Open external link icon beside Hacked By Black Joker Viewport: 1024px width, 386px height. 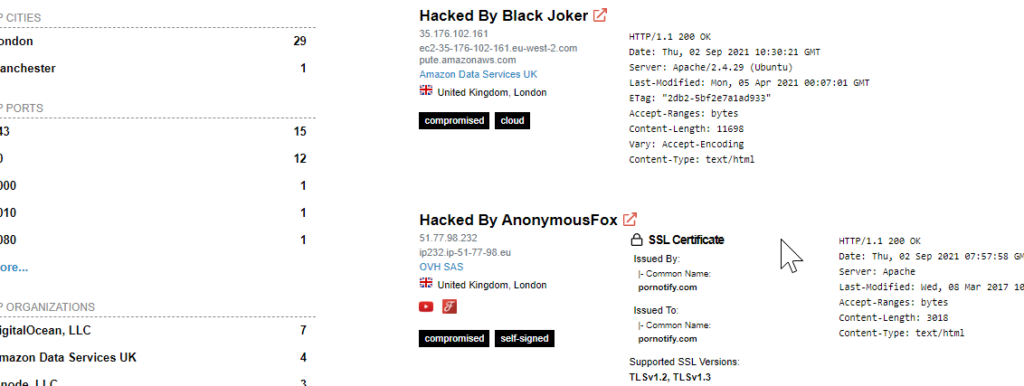click(x=600, y=16)
